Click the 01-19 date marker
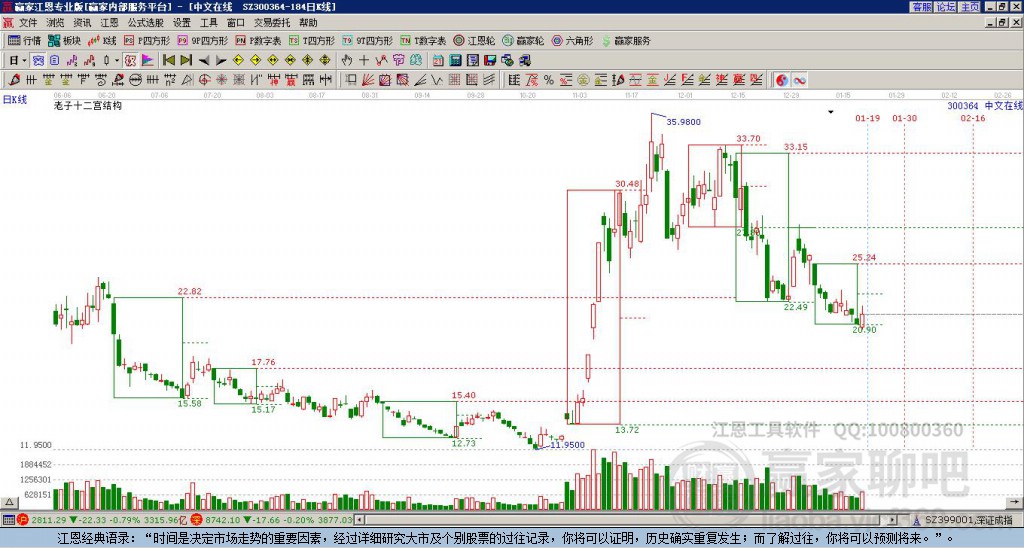Viewport: 1024px width, 548px height. click(867, 118)
